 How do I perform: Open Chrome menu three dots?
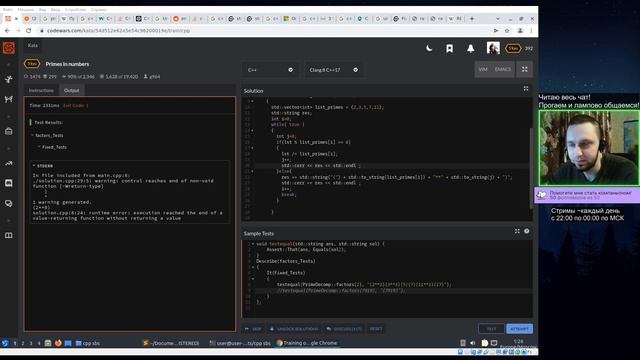(x=531, y=31)
